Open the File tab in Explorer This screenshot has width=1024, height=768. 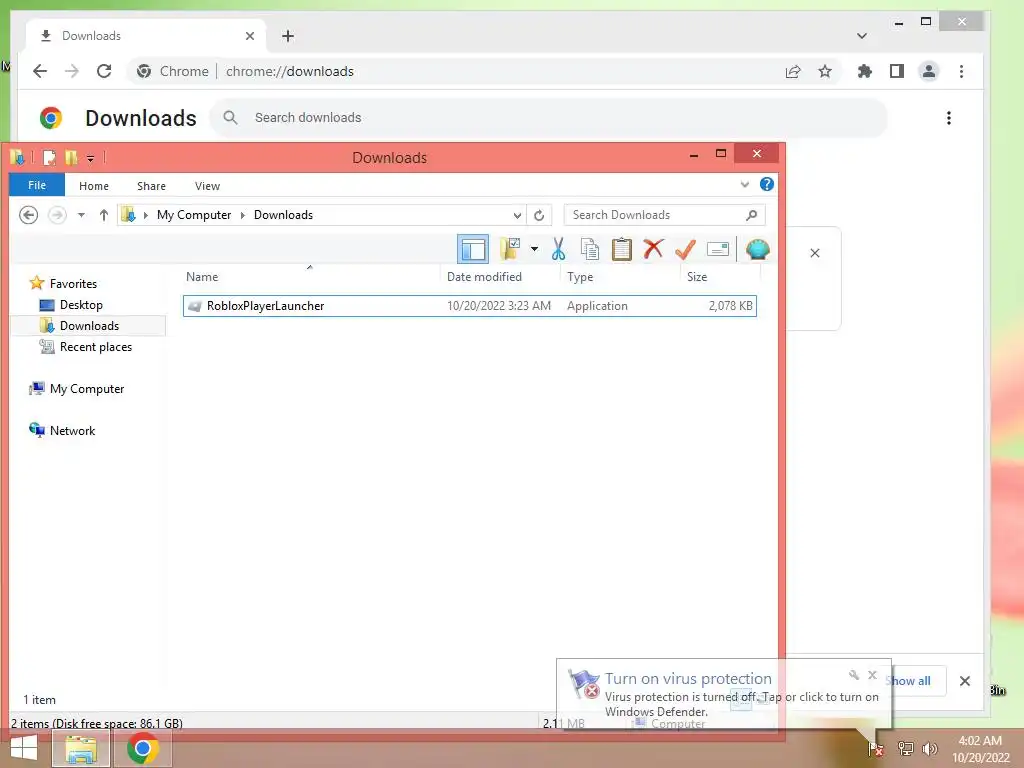click(37, 185)
